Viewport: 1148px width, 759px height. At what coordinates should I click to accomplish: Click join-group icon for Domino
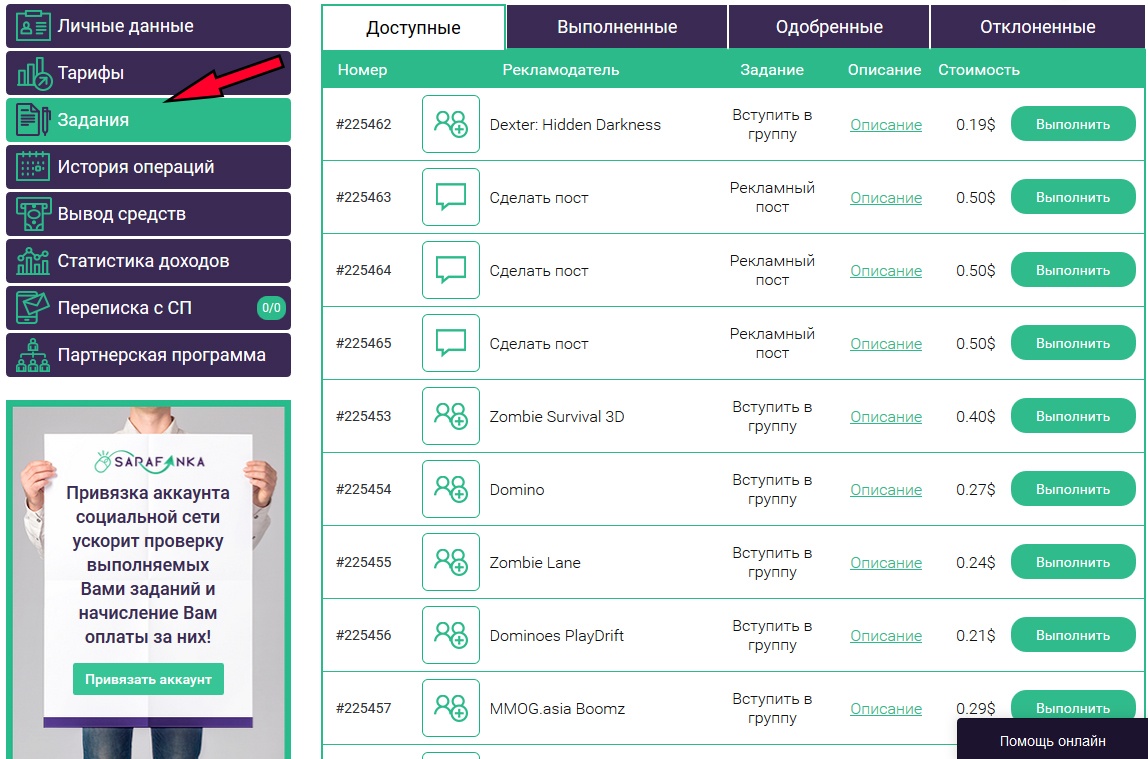point(451,489)
